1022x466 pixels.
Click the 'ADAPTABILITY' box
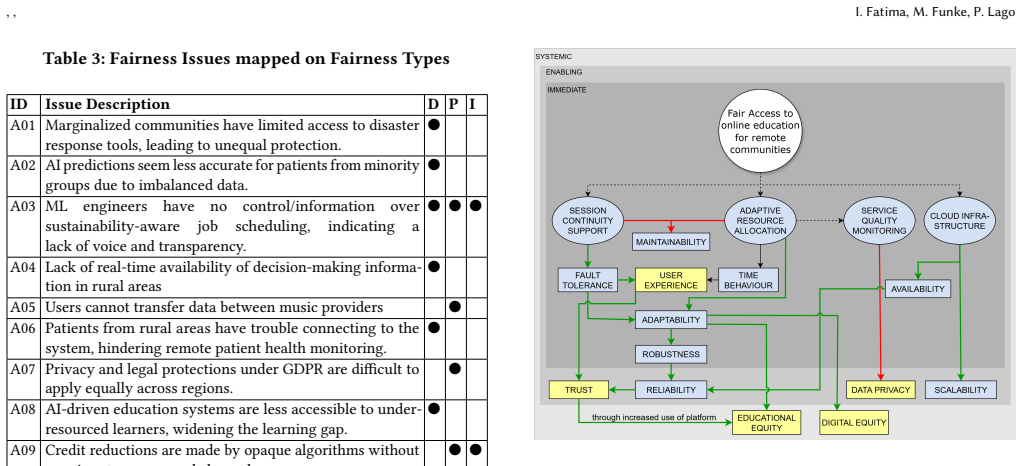tap(671, 320)
